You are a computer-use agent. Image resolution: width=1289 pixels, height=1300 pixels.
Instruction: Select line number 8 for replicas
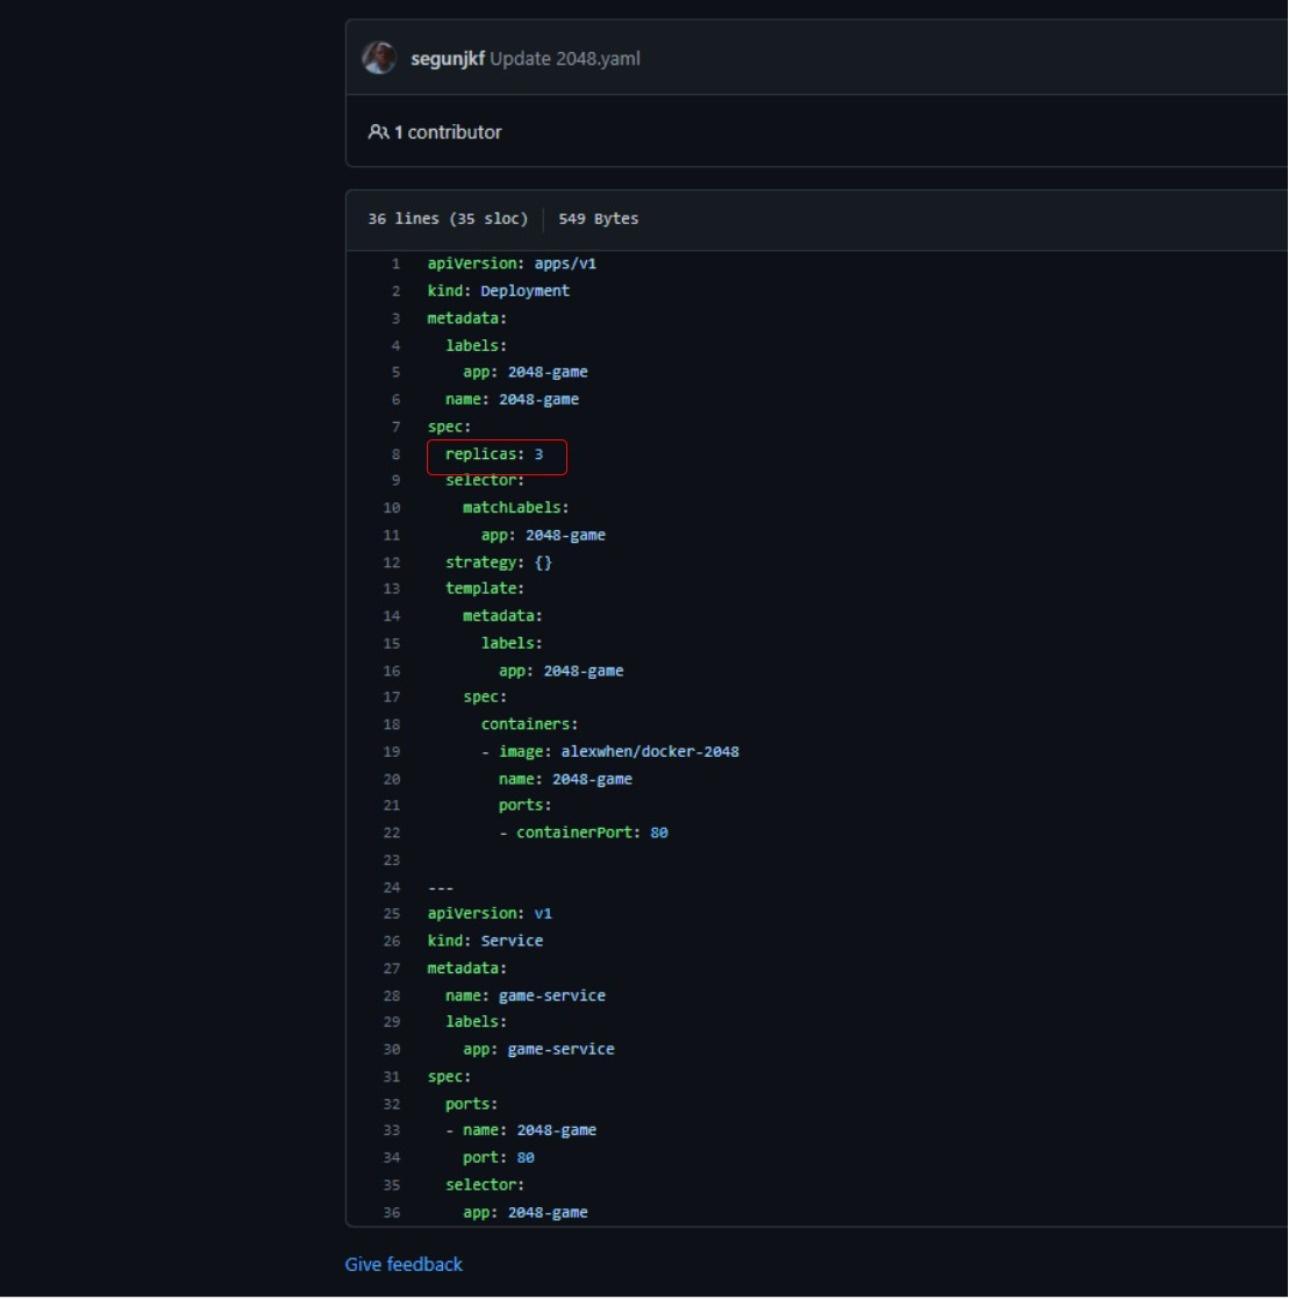(396, 454)
